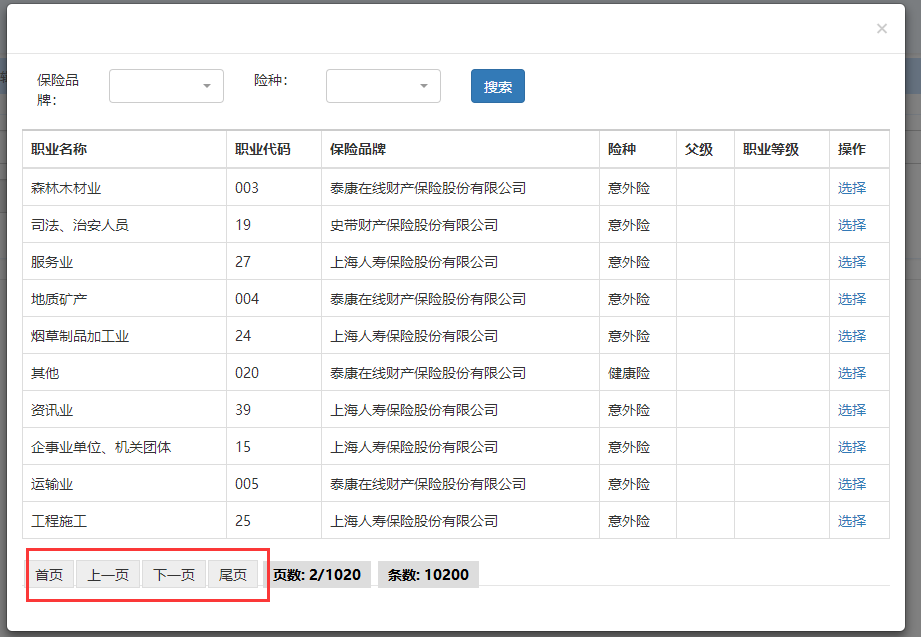
Task: Go to the first page with 首页
Action: click(x=49, y=575)
